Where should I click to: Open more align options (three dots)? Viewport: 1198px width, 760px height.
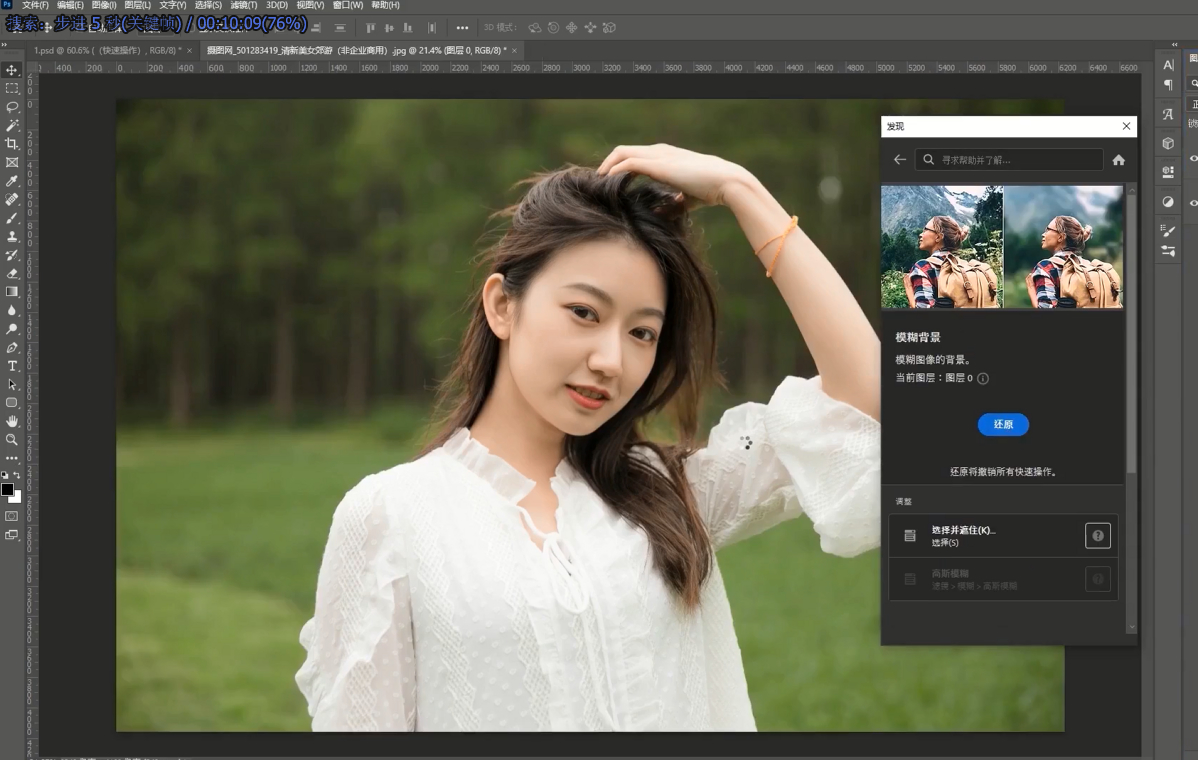point(462,27)
